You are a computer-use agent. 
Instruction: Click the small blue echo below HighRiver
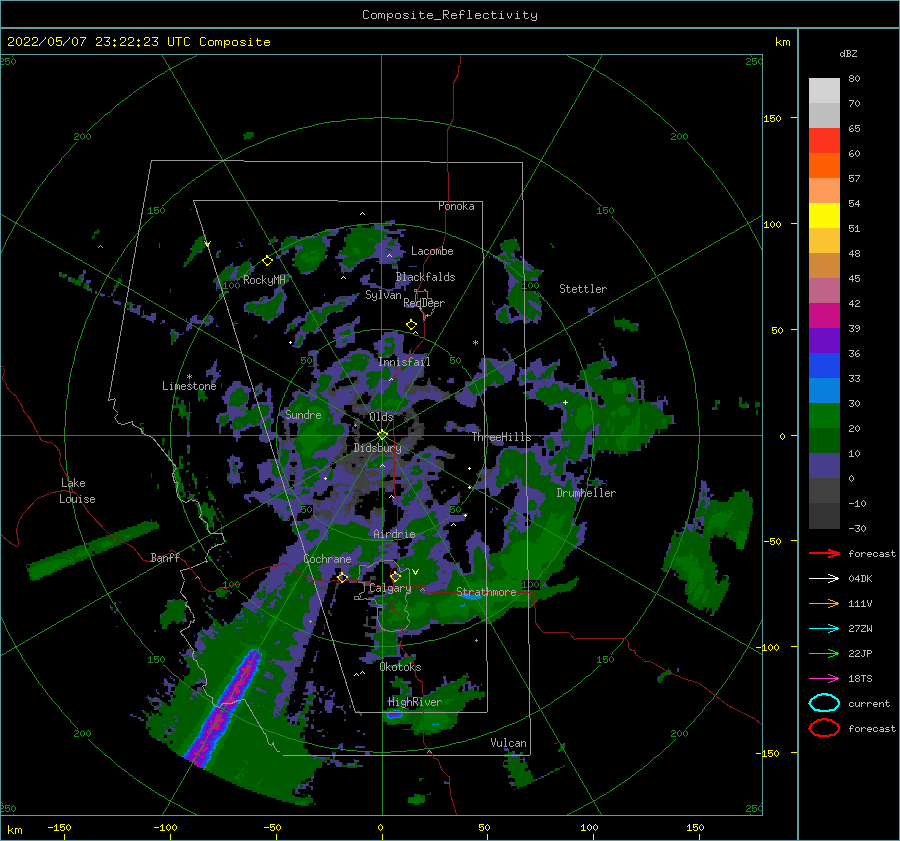(x=394, y=715)
